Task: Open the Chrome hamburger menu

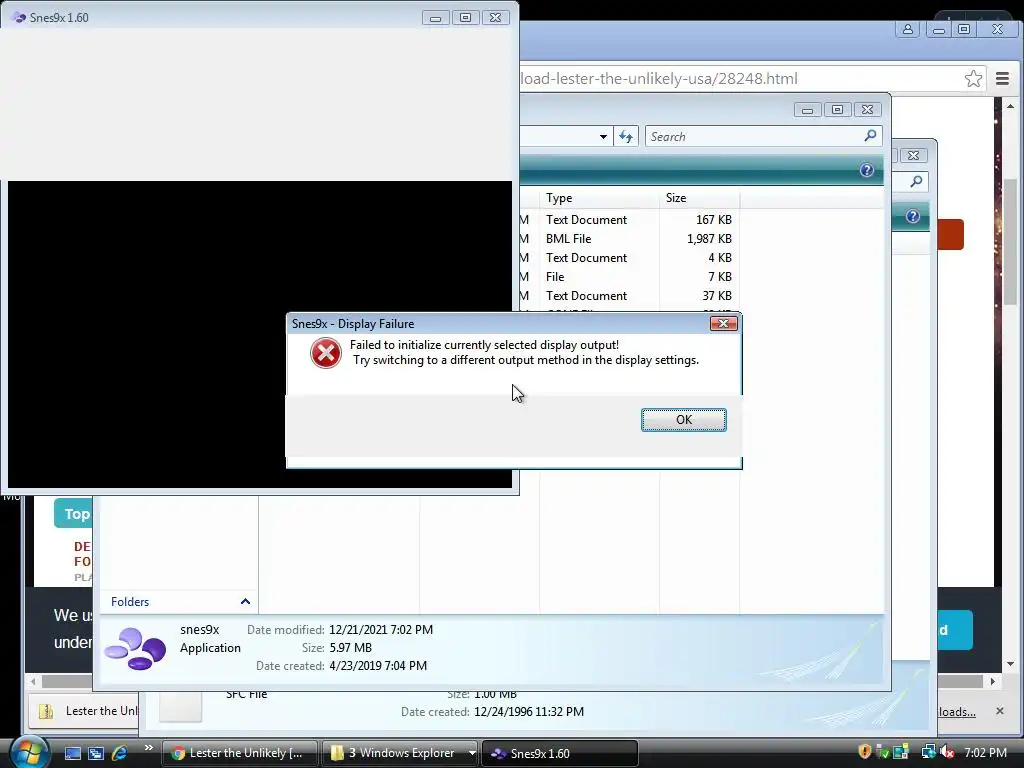Action: [1002, 78]
